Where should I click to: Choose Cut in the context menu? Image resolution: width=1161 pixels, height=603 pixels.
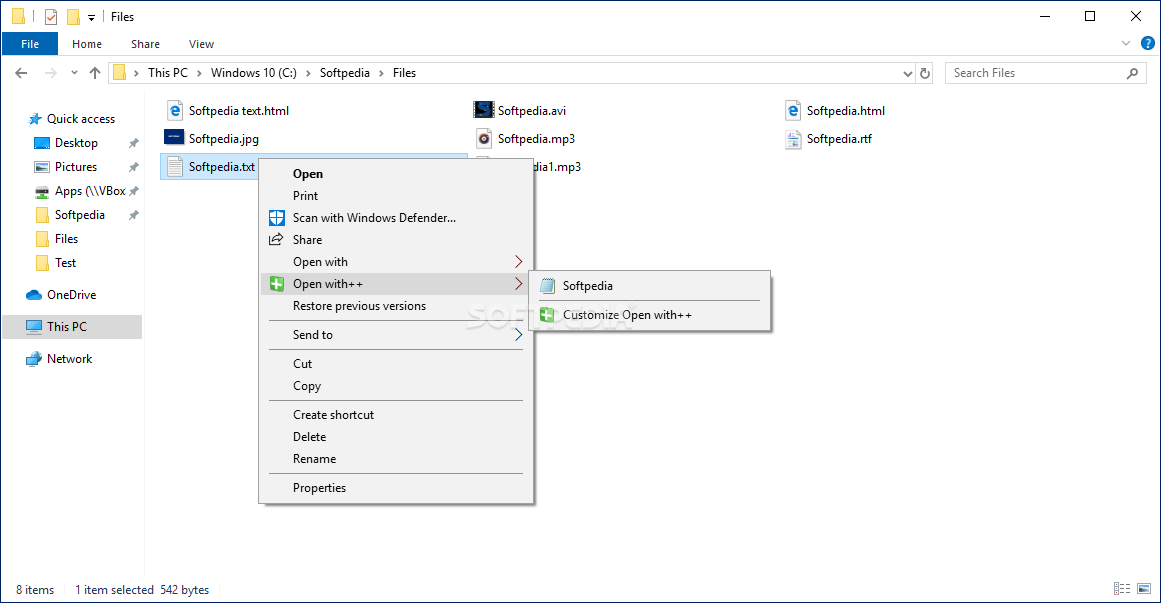396,364
